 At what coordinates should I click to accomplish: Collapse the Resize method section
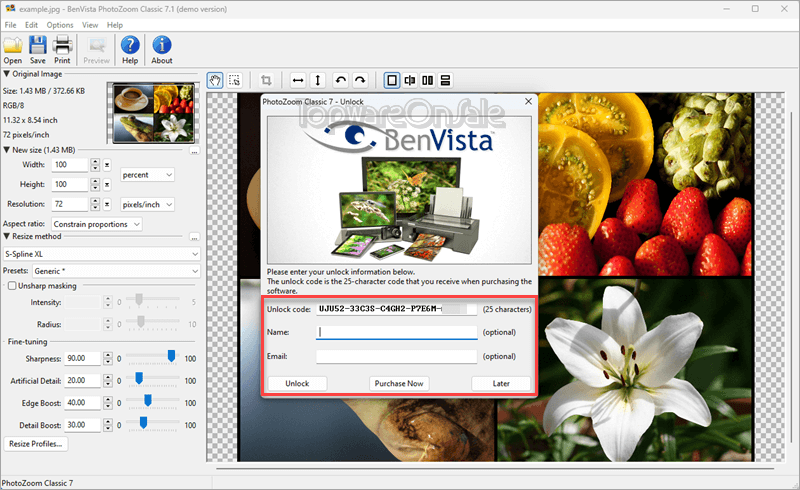coord(7,236)
